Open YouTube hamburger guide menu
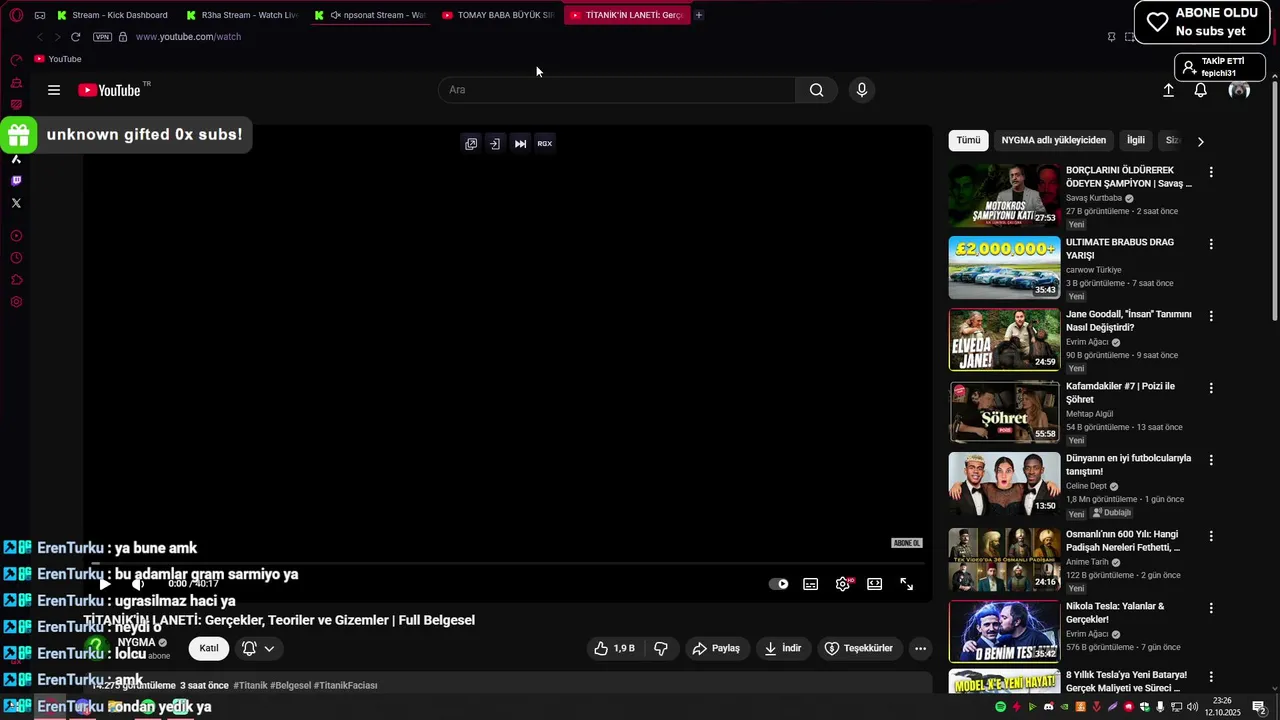Screen dimensions: 1280x720 [54, 90]
